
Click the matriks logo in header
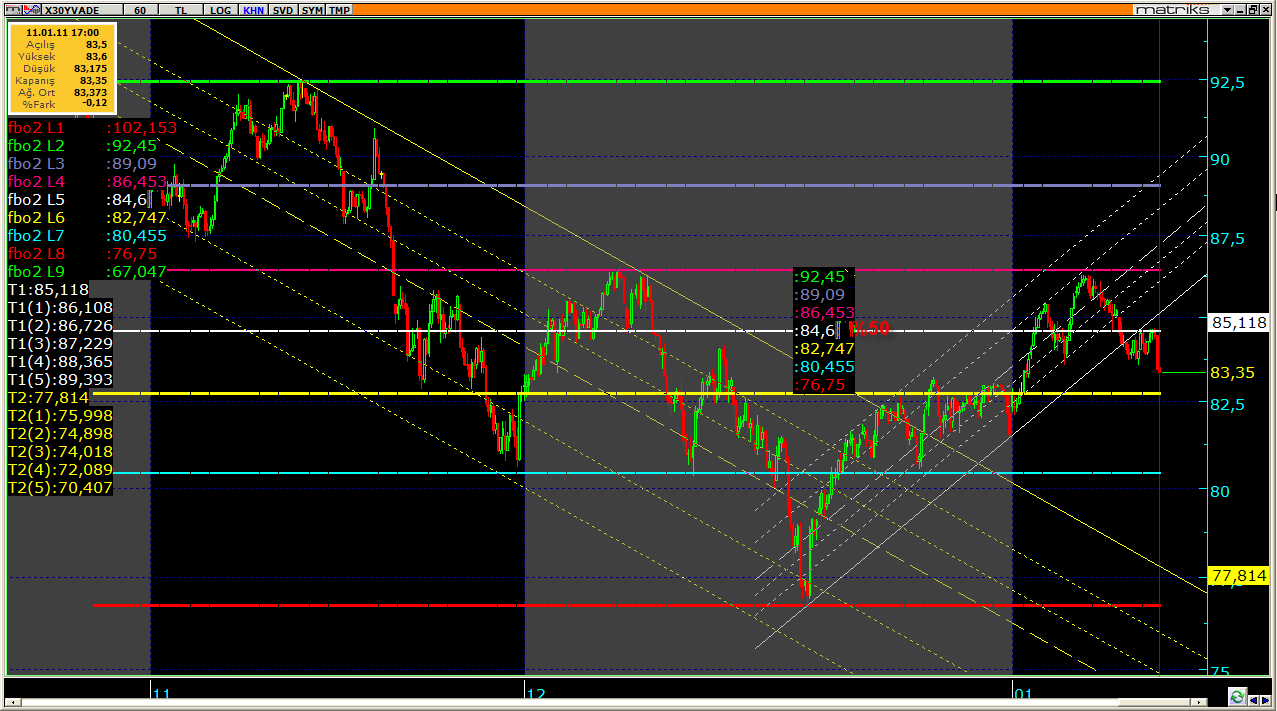pos(1174,9)
